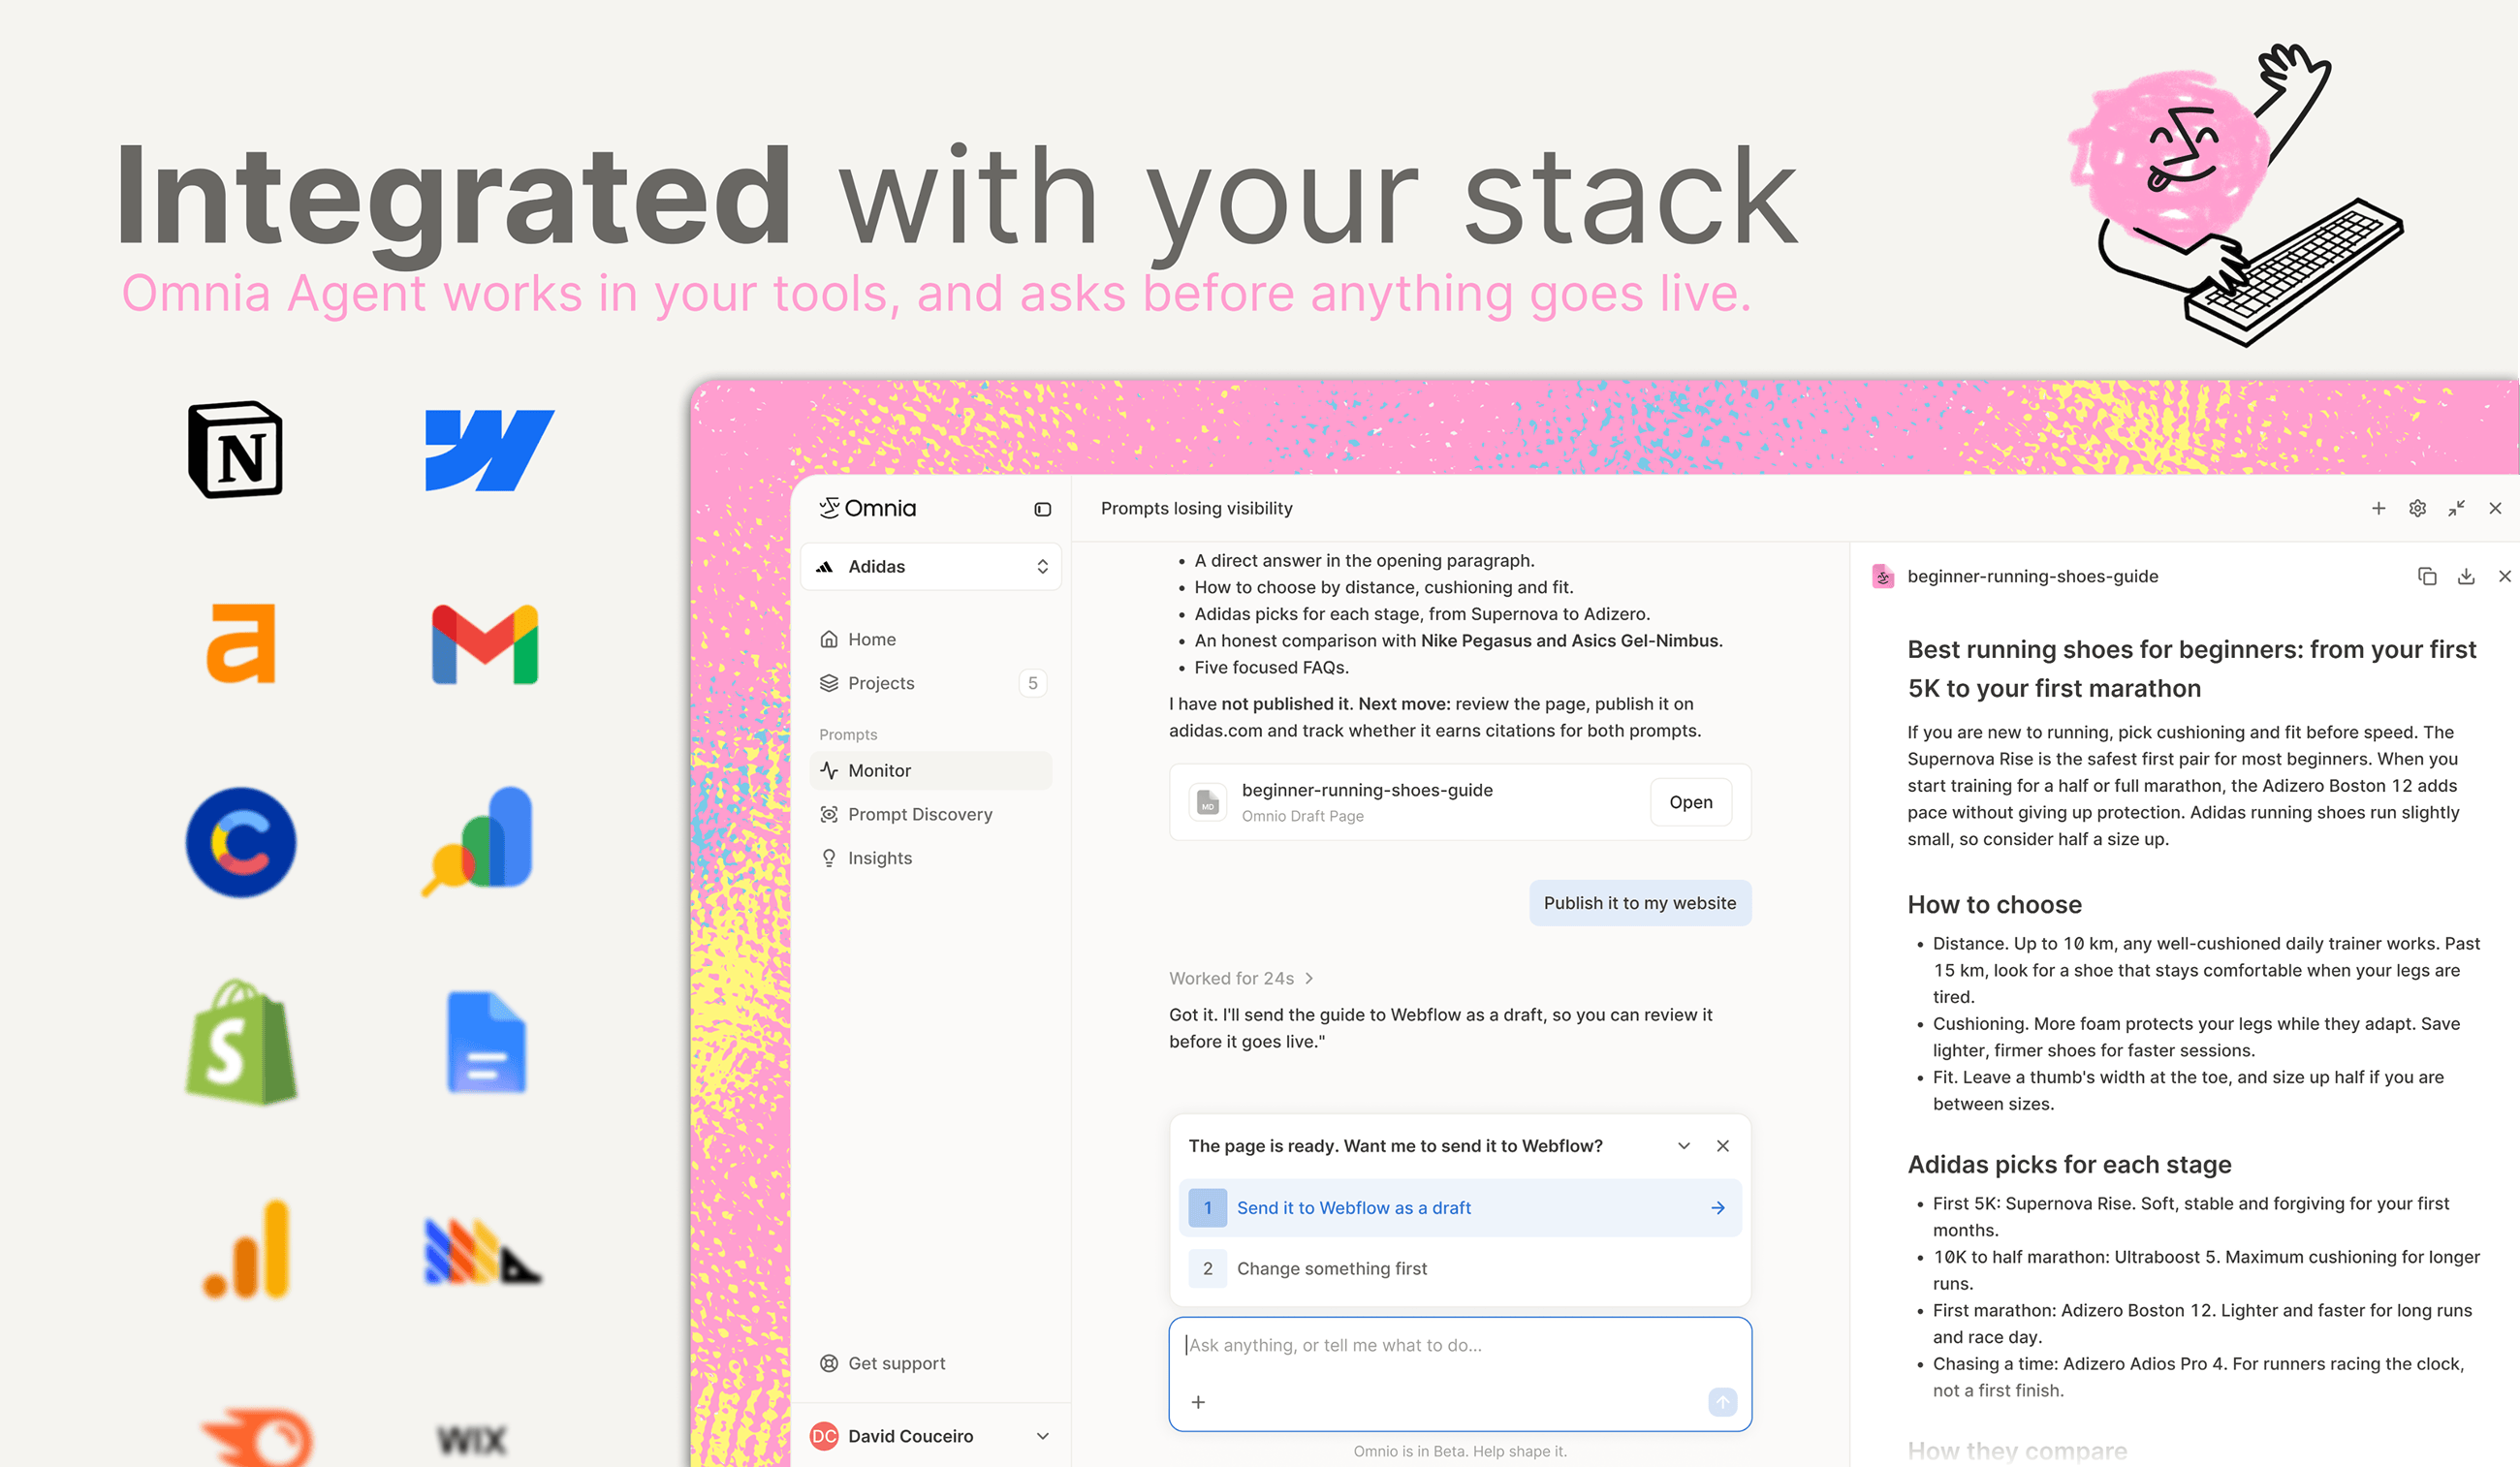
Task: Select Monitor under Prompts
Action: pyautogui.click(x=930, y=770)
